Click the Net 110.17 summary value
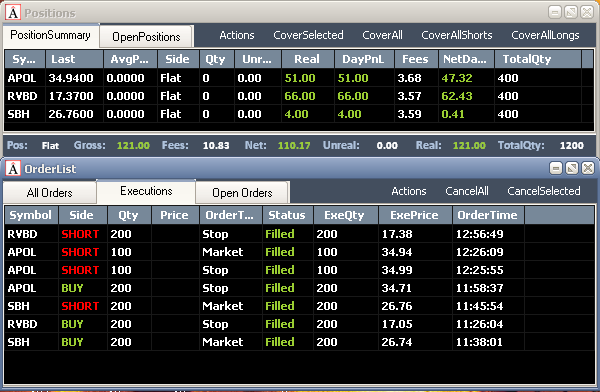The width and height of the screenshot is (600, 392). [294, 145]
